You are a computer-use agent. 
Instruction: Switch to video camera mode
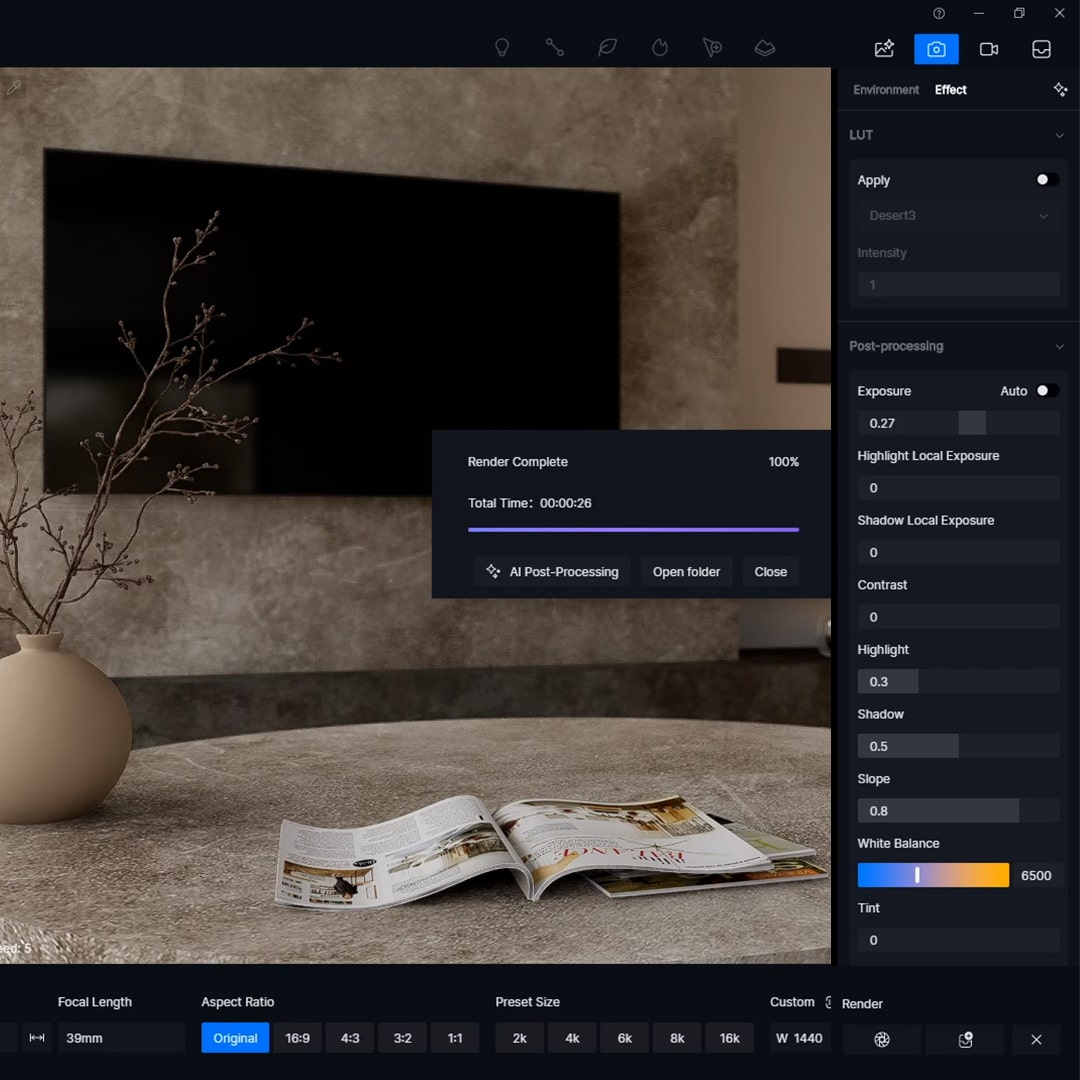[x=989, y=49]
